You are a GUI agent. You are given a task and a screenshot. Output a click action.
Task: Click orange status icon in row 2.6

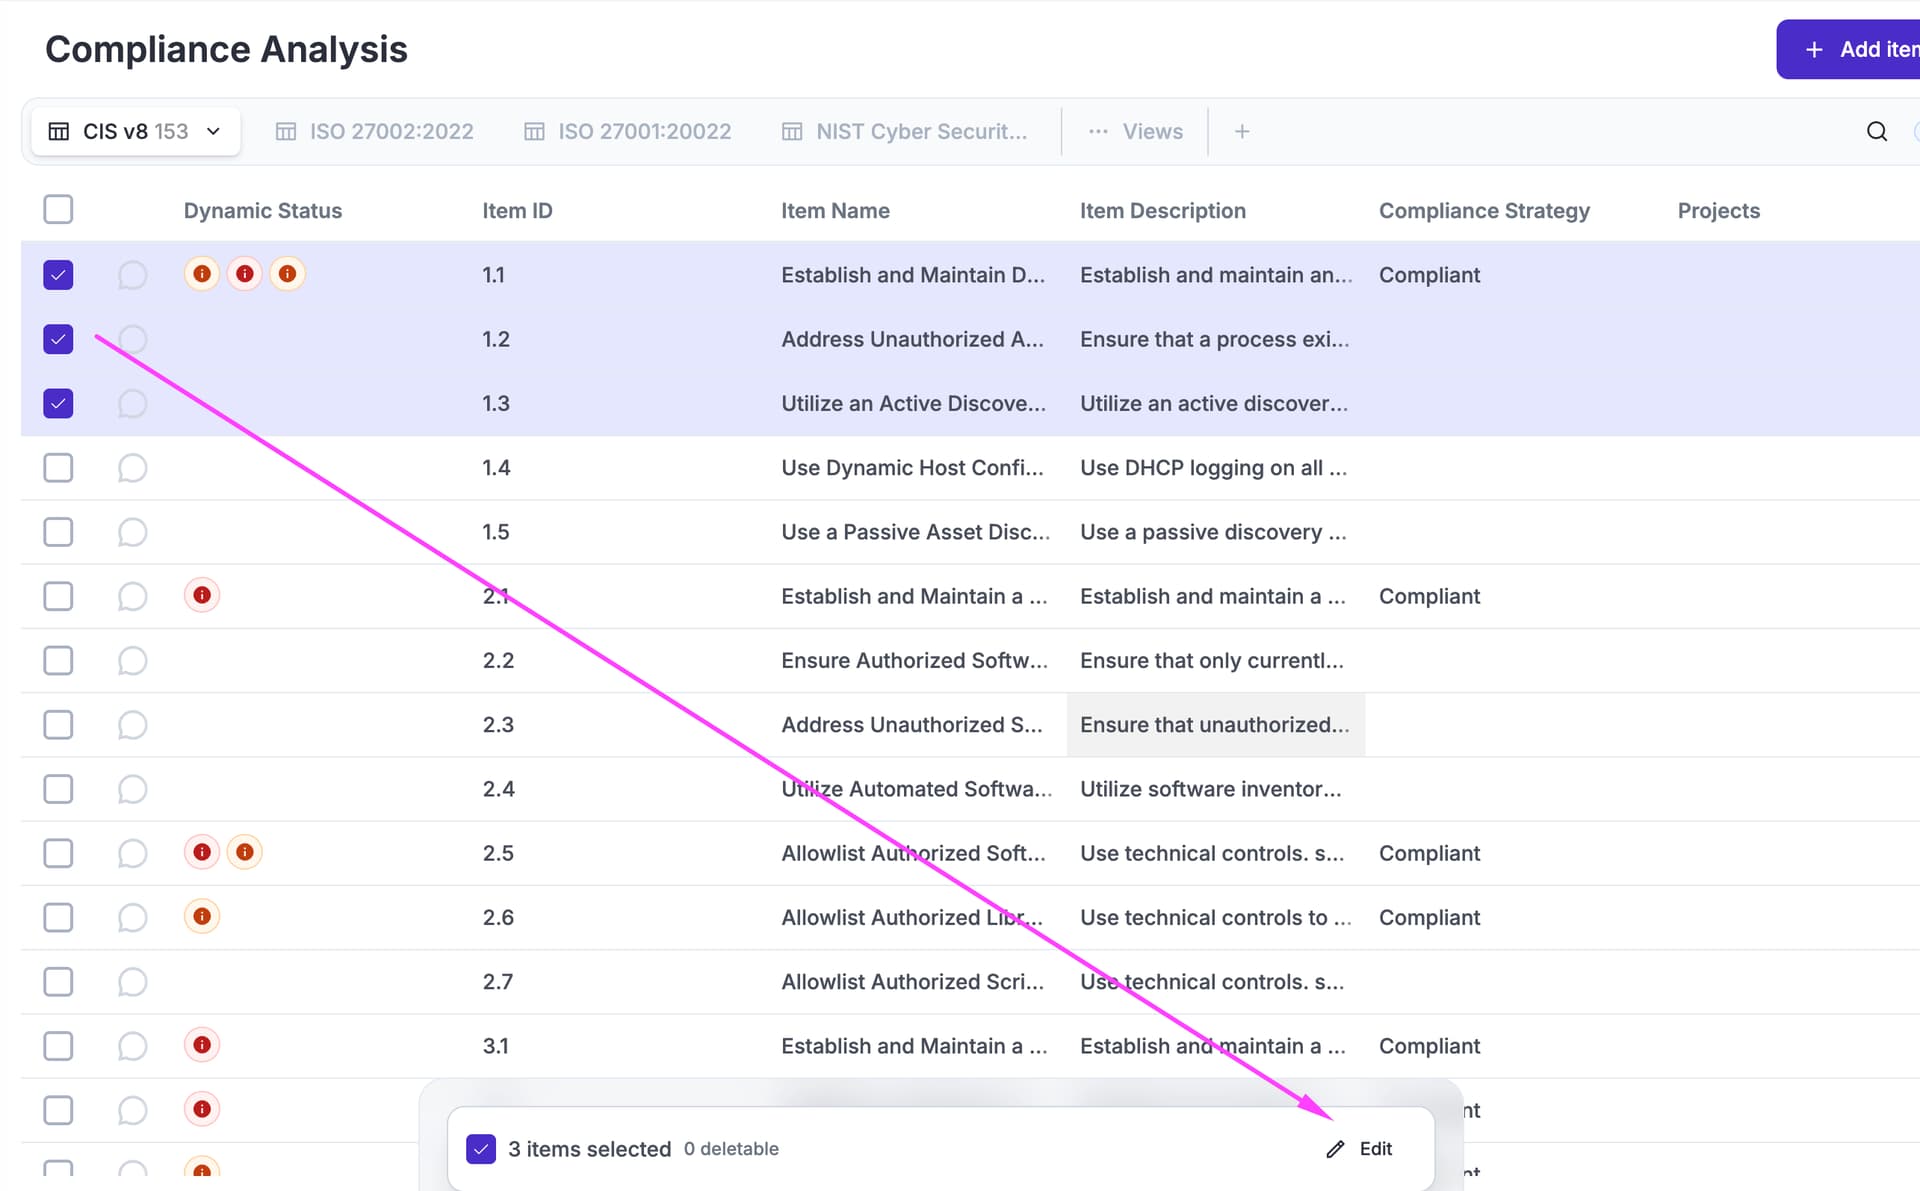click(x=202, y=916)
